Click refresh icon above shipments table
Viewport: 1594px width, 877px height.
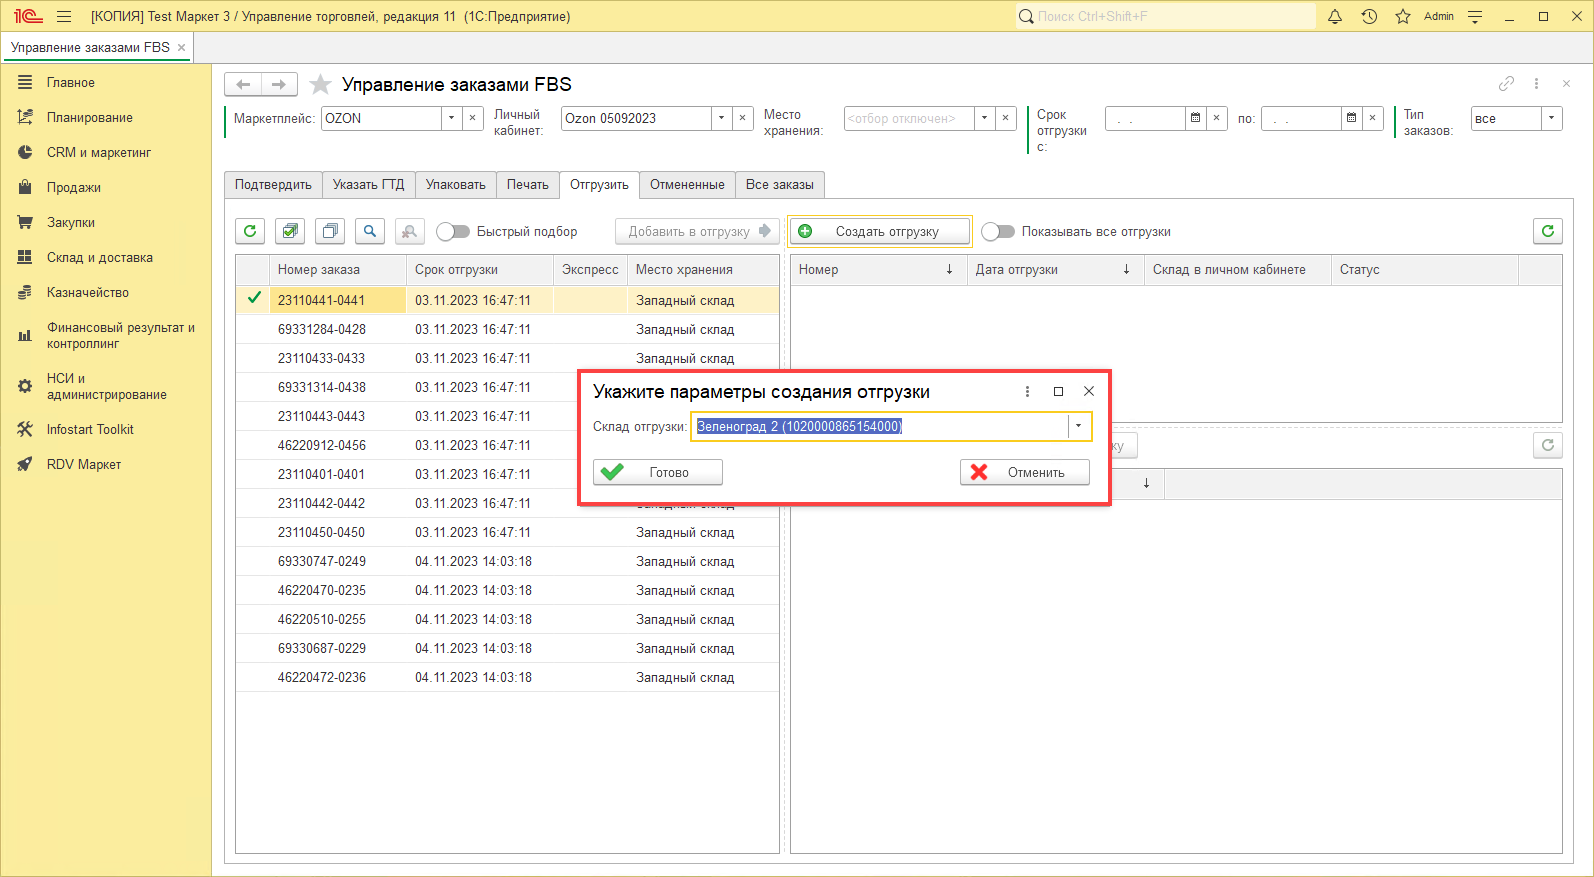coord(1547,231)
